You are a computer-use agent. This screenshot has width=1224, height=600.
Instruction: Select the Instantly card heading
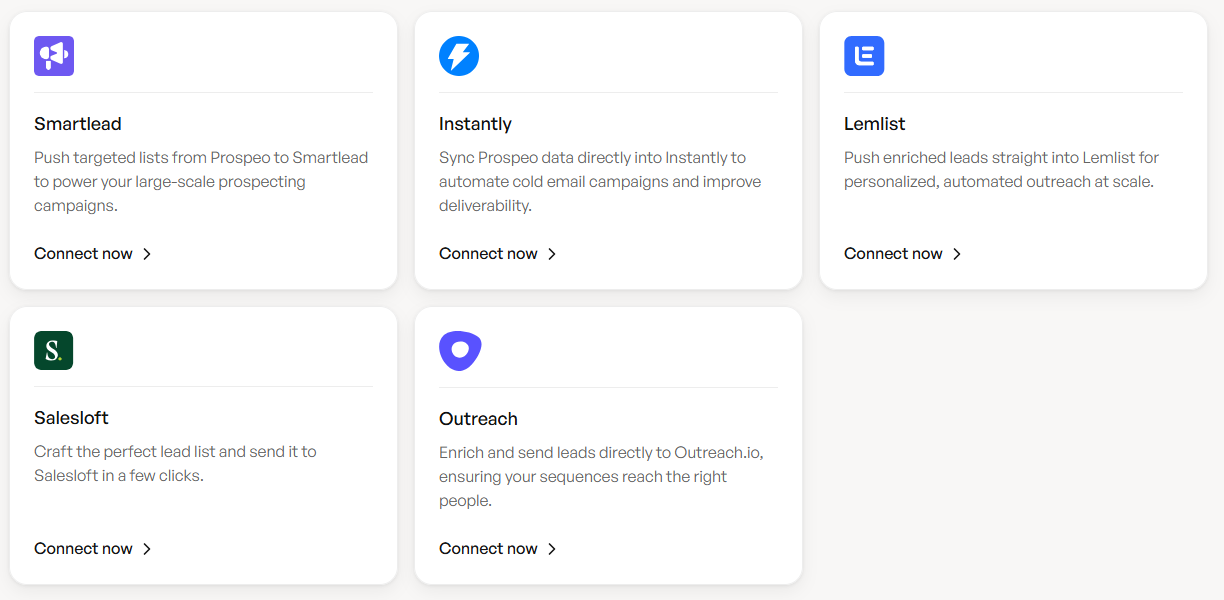coord(475,124)
